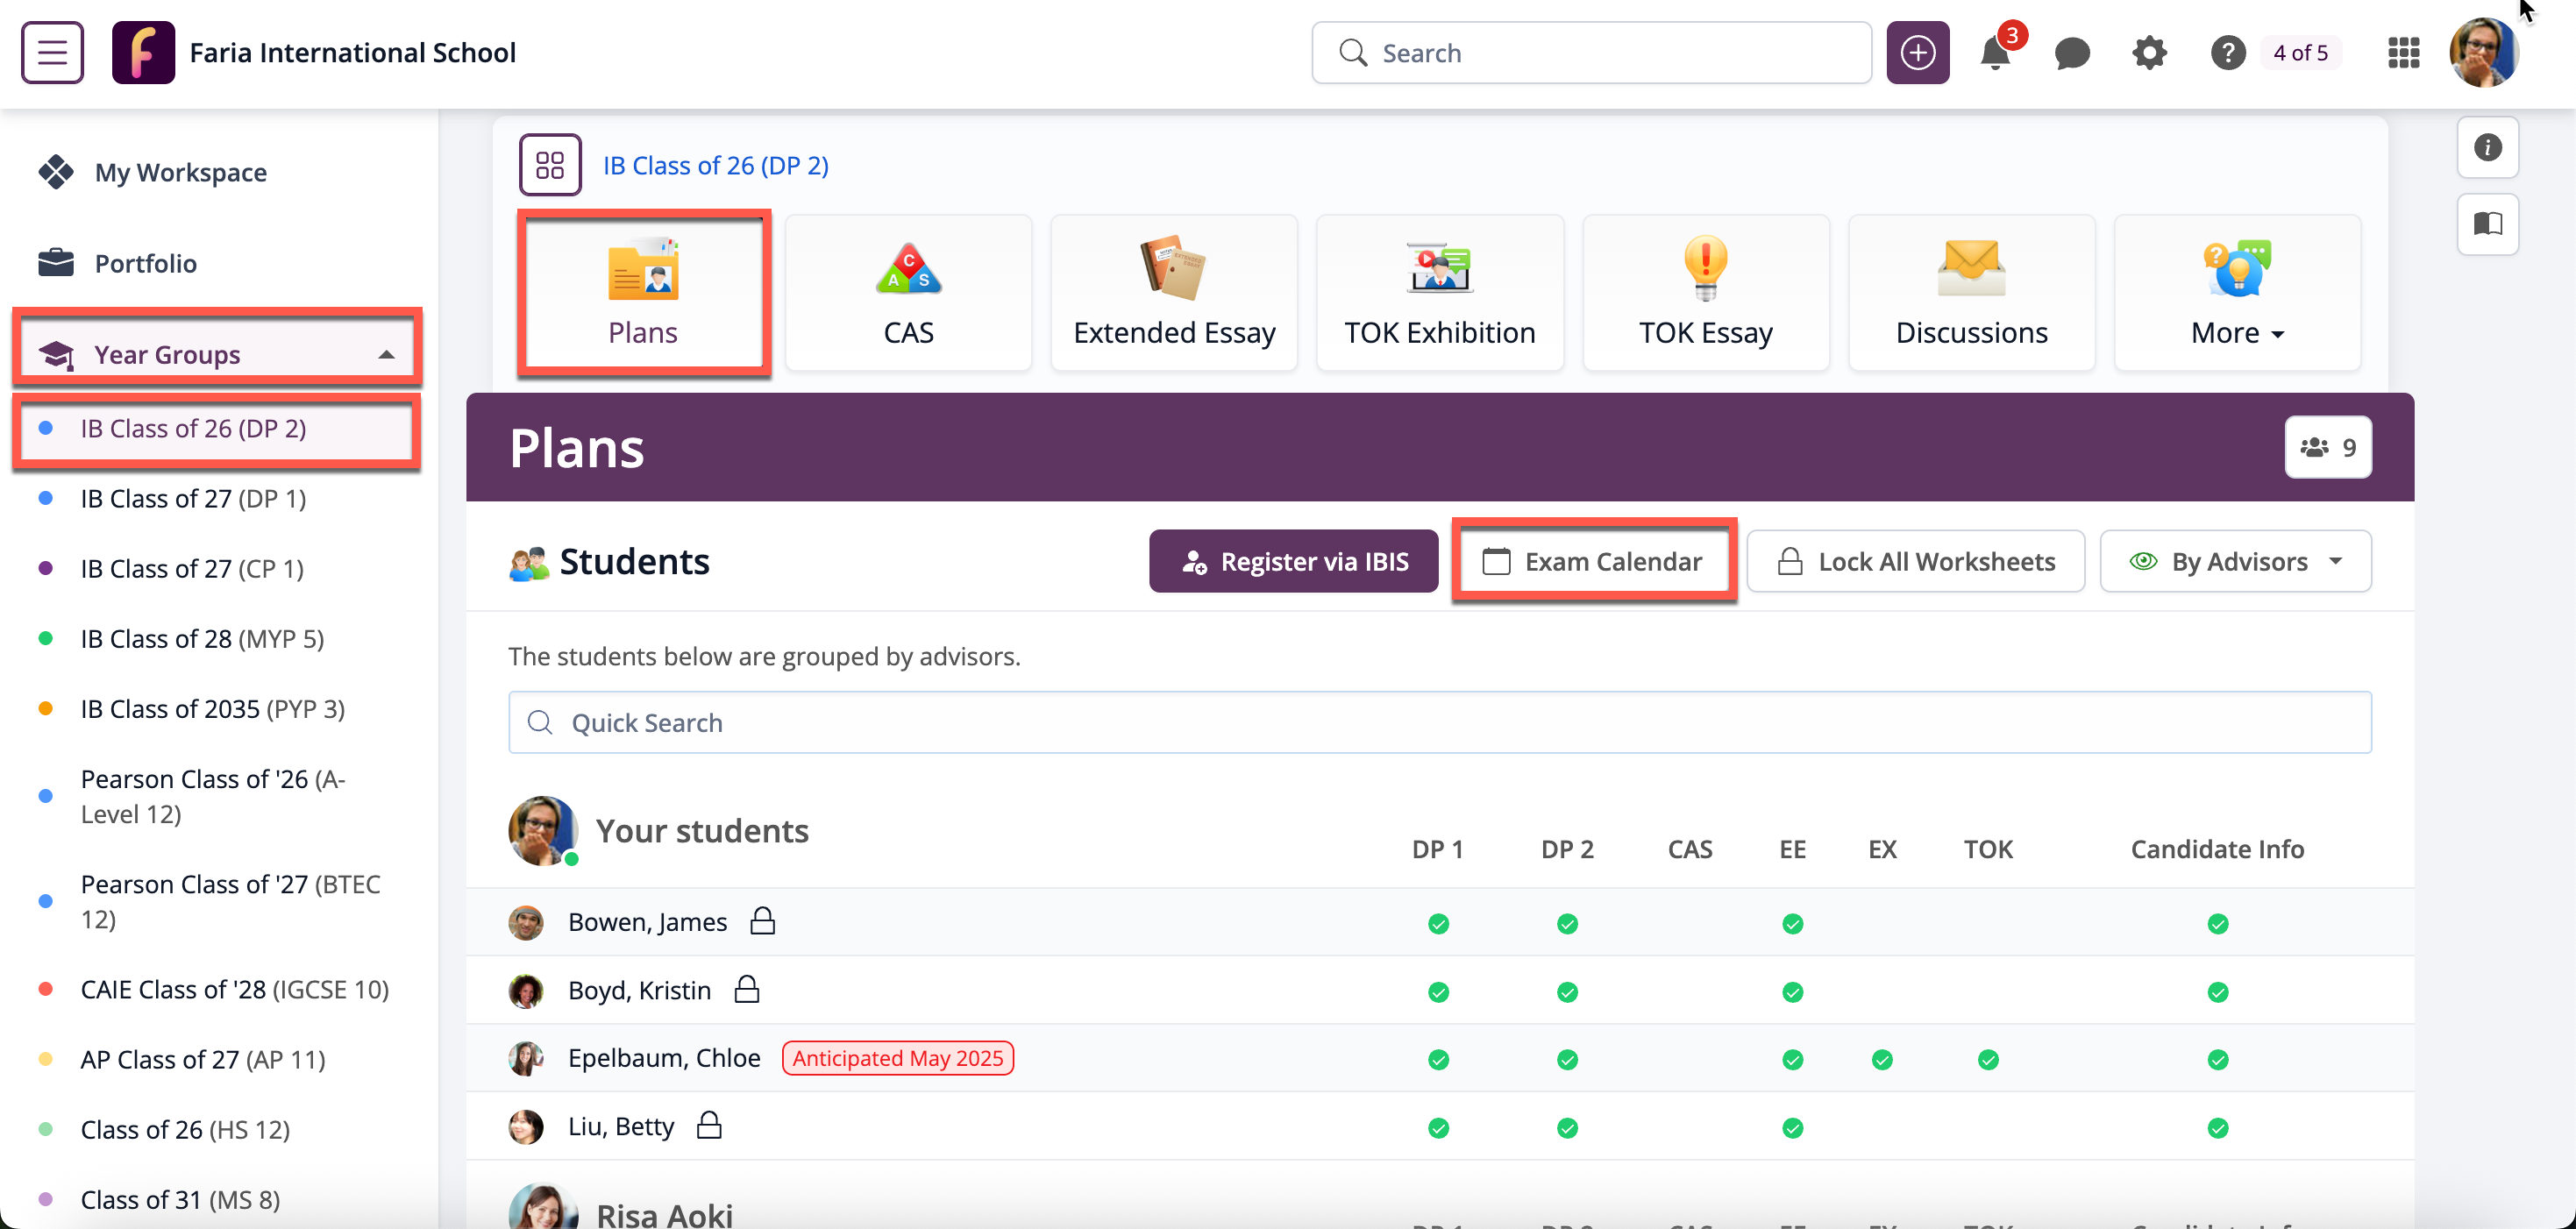Image resolution: width=2576 pixels, height=1229 pixels.
Task: Open settings gear icon
Action: coord(2149,53)
